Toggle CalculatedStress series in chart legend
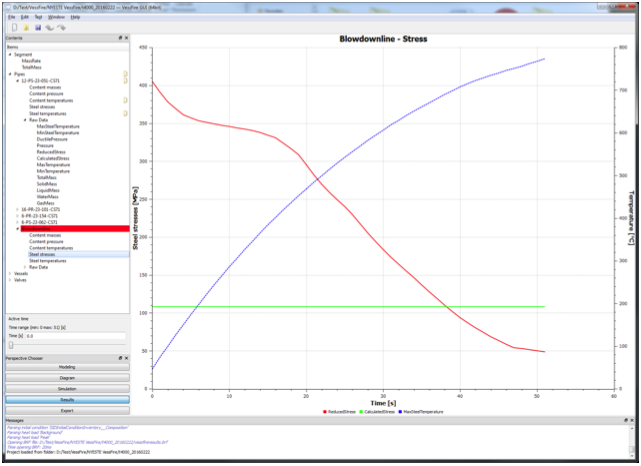Screen dimensions: 641x466 tap(377, 412)
